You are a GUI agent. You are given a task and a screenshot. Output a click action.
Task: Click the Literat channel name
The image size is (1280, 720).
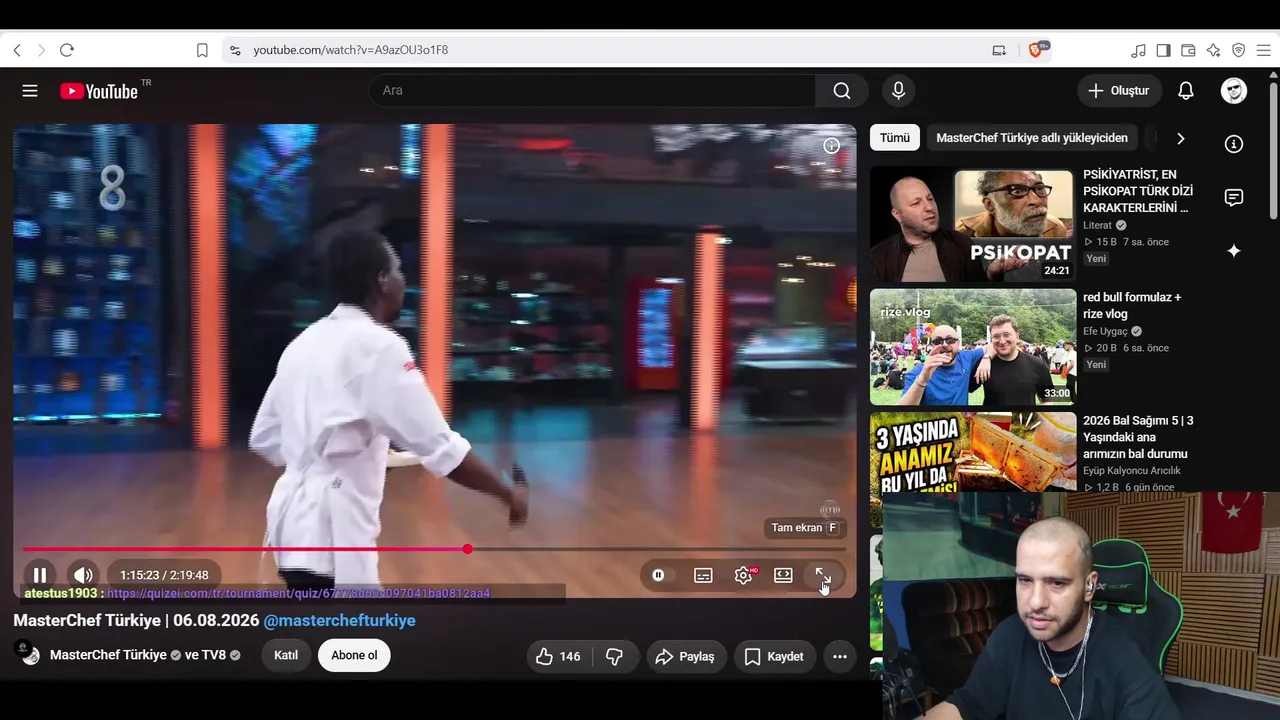click(1097, 225)
